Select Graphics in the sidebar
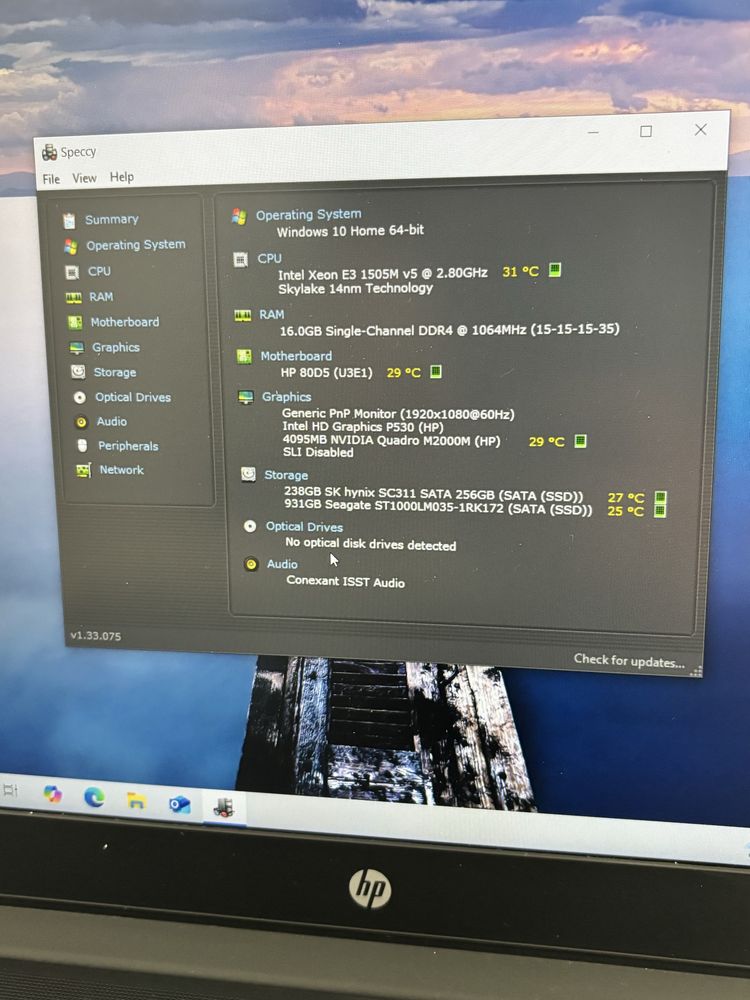Image resolution: width=750 pixels, height=1000 pixels. point(115,348)
